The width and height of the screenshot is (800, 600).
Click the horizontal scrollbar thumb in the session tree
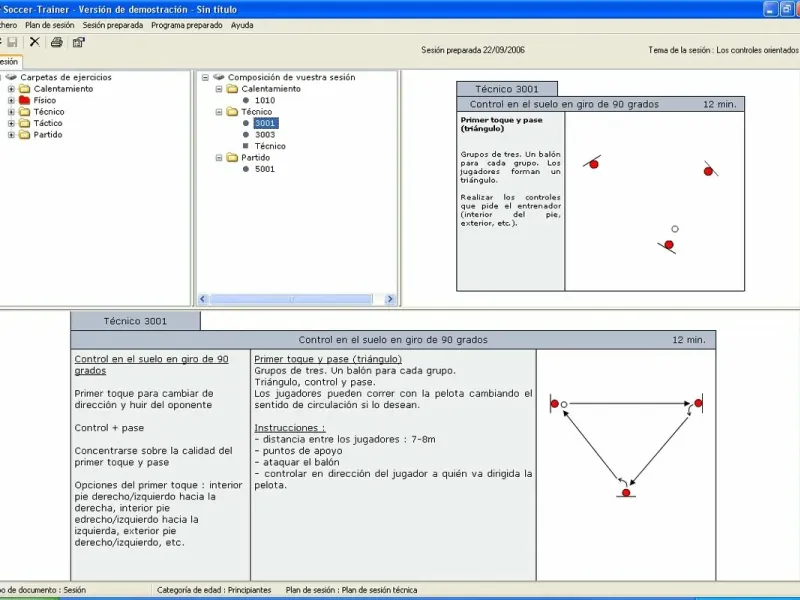click(x=291, y=299)
